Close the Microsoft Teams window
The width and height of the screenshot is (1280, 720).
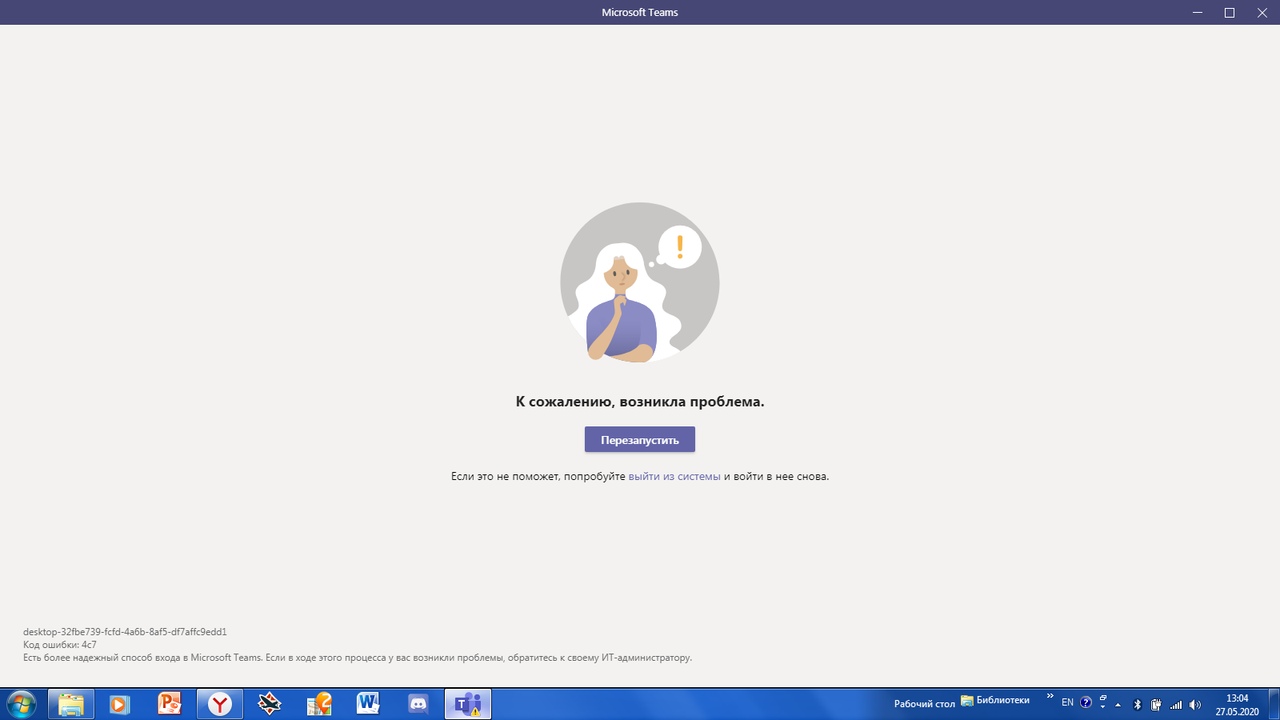[1262, 12]
